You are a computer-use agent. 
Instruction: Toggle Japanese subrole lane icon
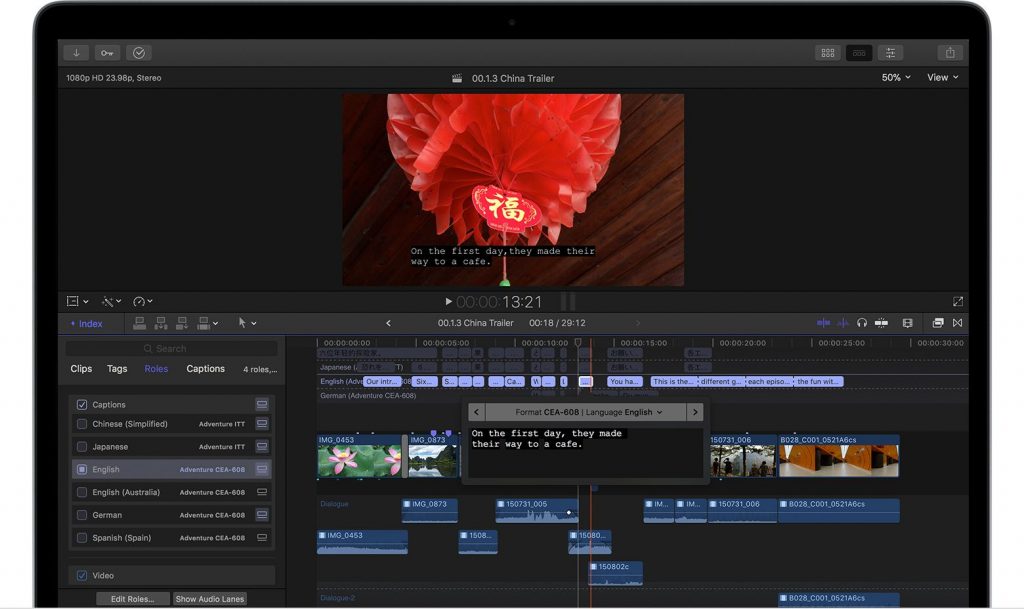(262, 446)
